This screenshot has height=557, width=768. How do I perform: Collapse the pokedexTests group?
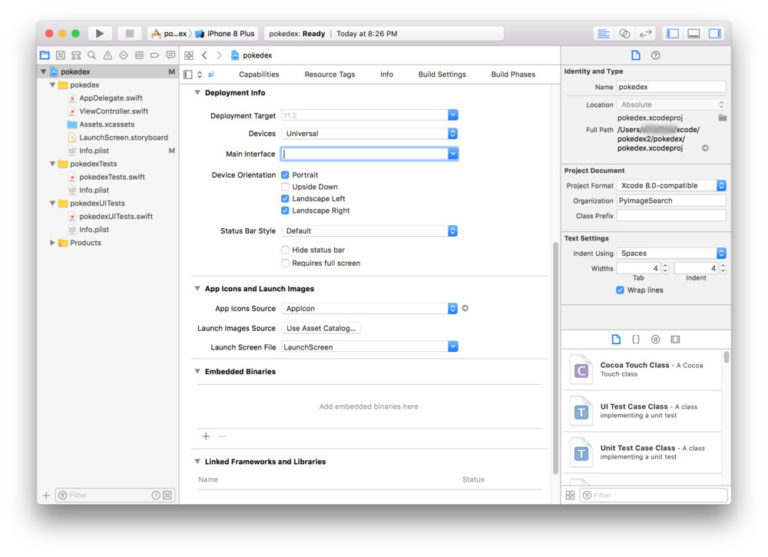pos(52,164)
